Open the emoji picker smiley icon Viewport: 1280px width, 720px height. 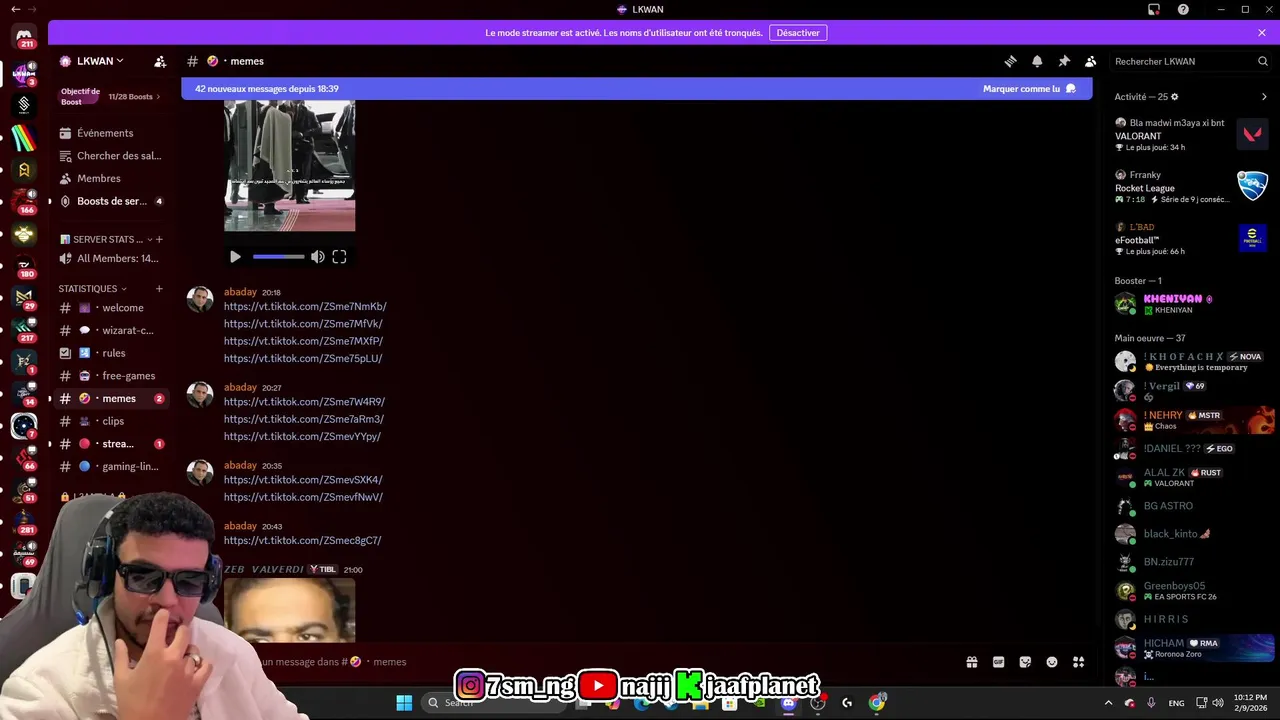[x=1052, y=662]
